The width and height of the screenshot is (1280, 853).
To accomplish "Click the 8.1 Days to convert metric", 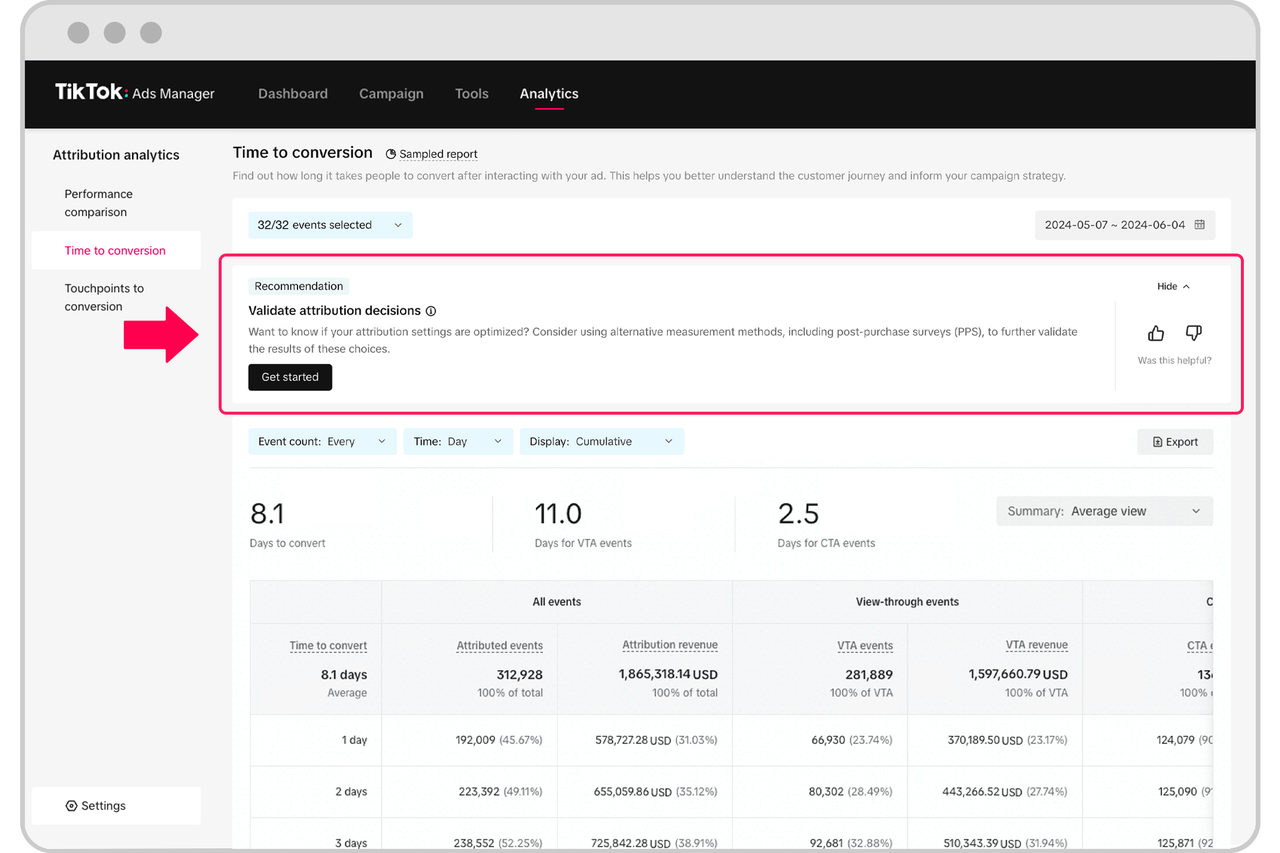I will pos(287,523).
